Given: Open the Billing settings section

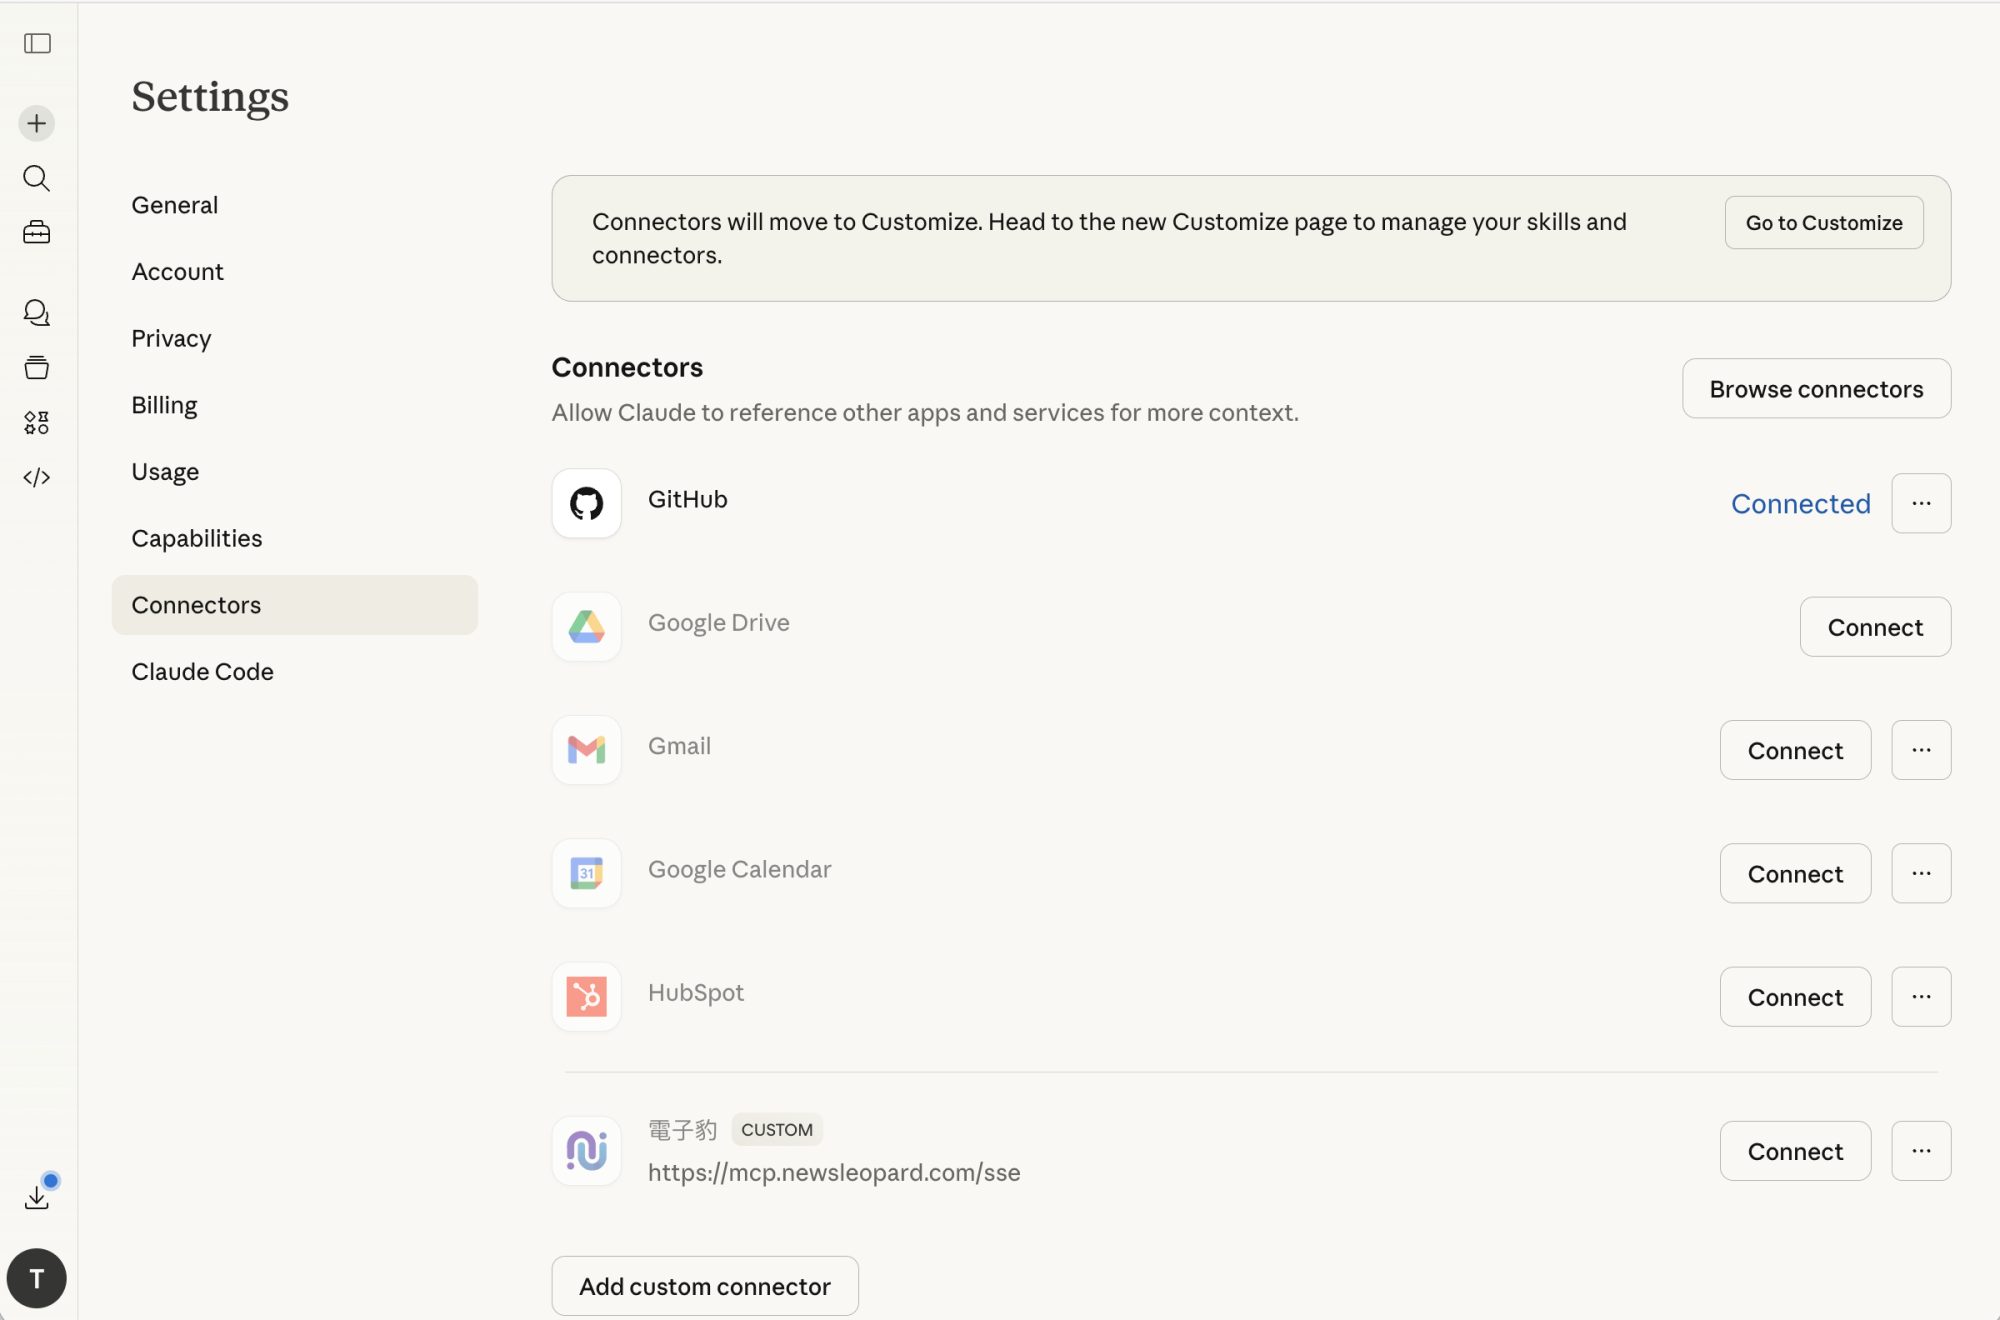Looking at the screenshot, I should 165,405.
